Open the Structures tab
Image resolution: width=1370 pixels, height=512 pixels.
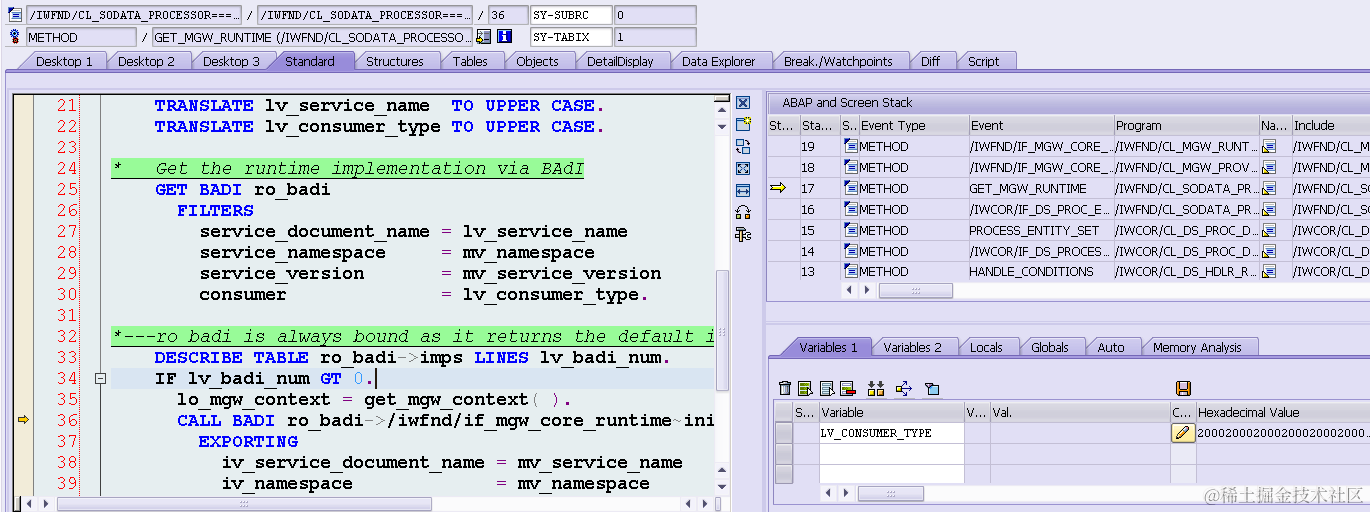pos(394,61)
